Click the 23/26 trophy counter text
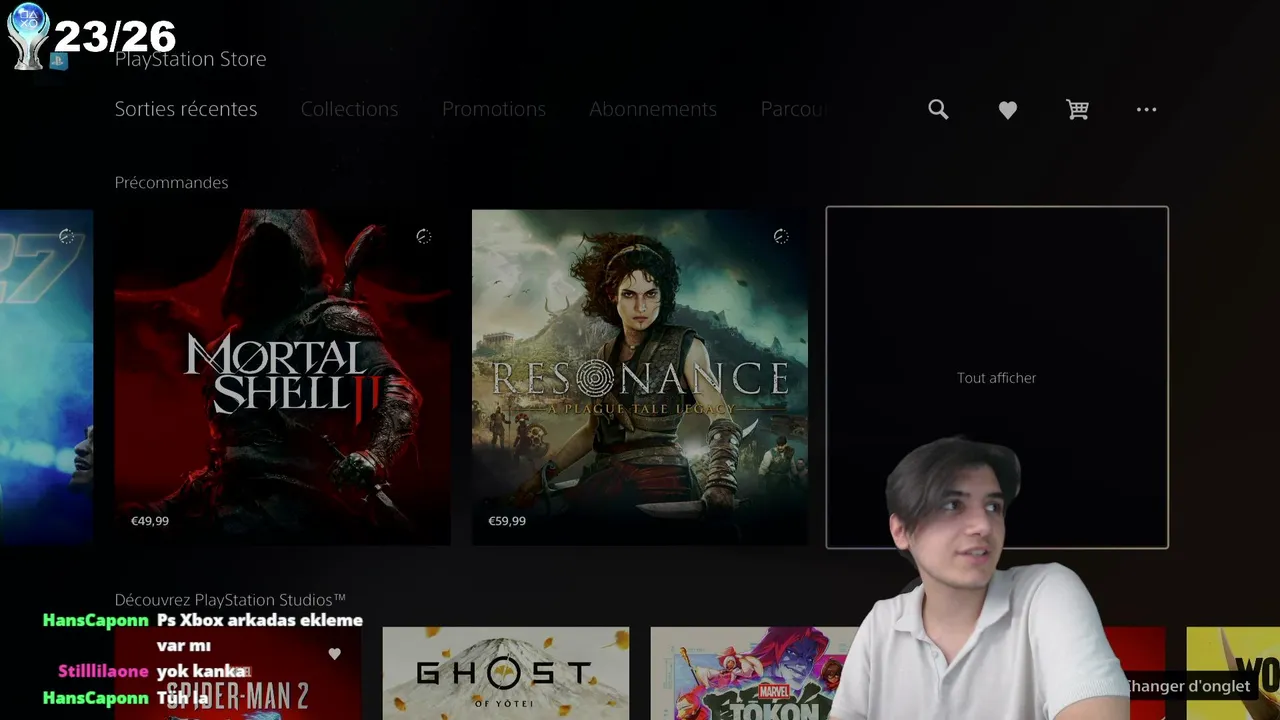Image resolution: width=1280 pixels, height=720 pixels. click(115, 37)
